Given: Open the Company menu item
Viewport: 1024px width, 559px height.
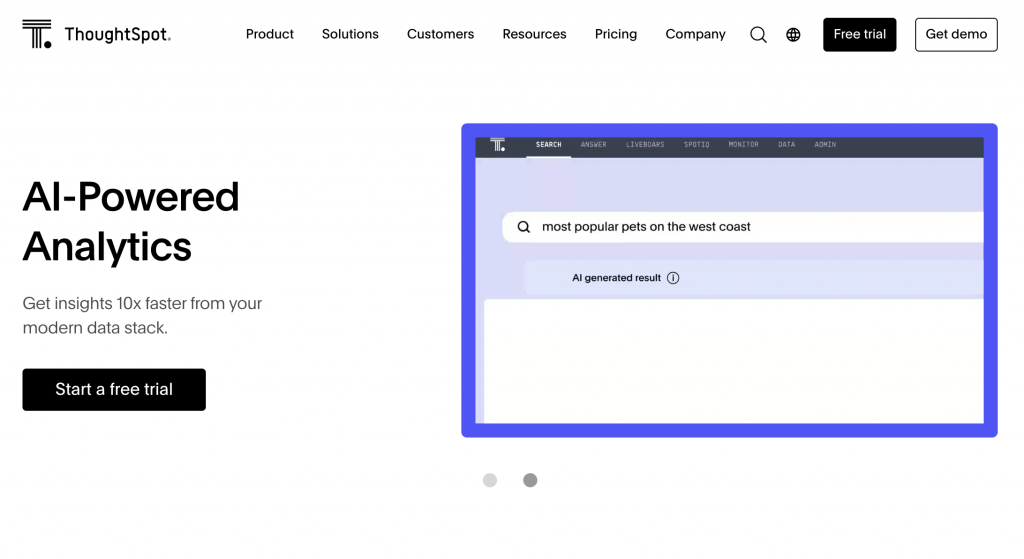Looking at the screenshot, I should click(696, 34).
